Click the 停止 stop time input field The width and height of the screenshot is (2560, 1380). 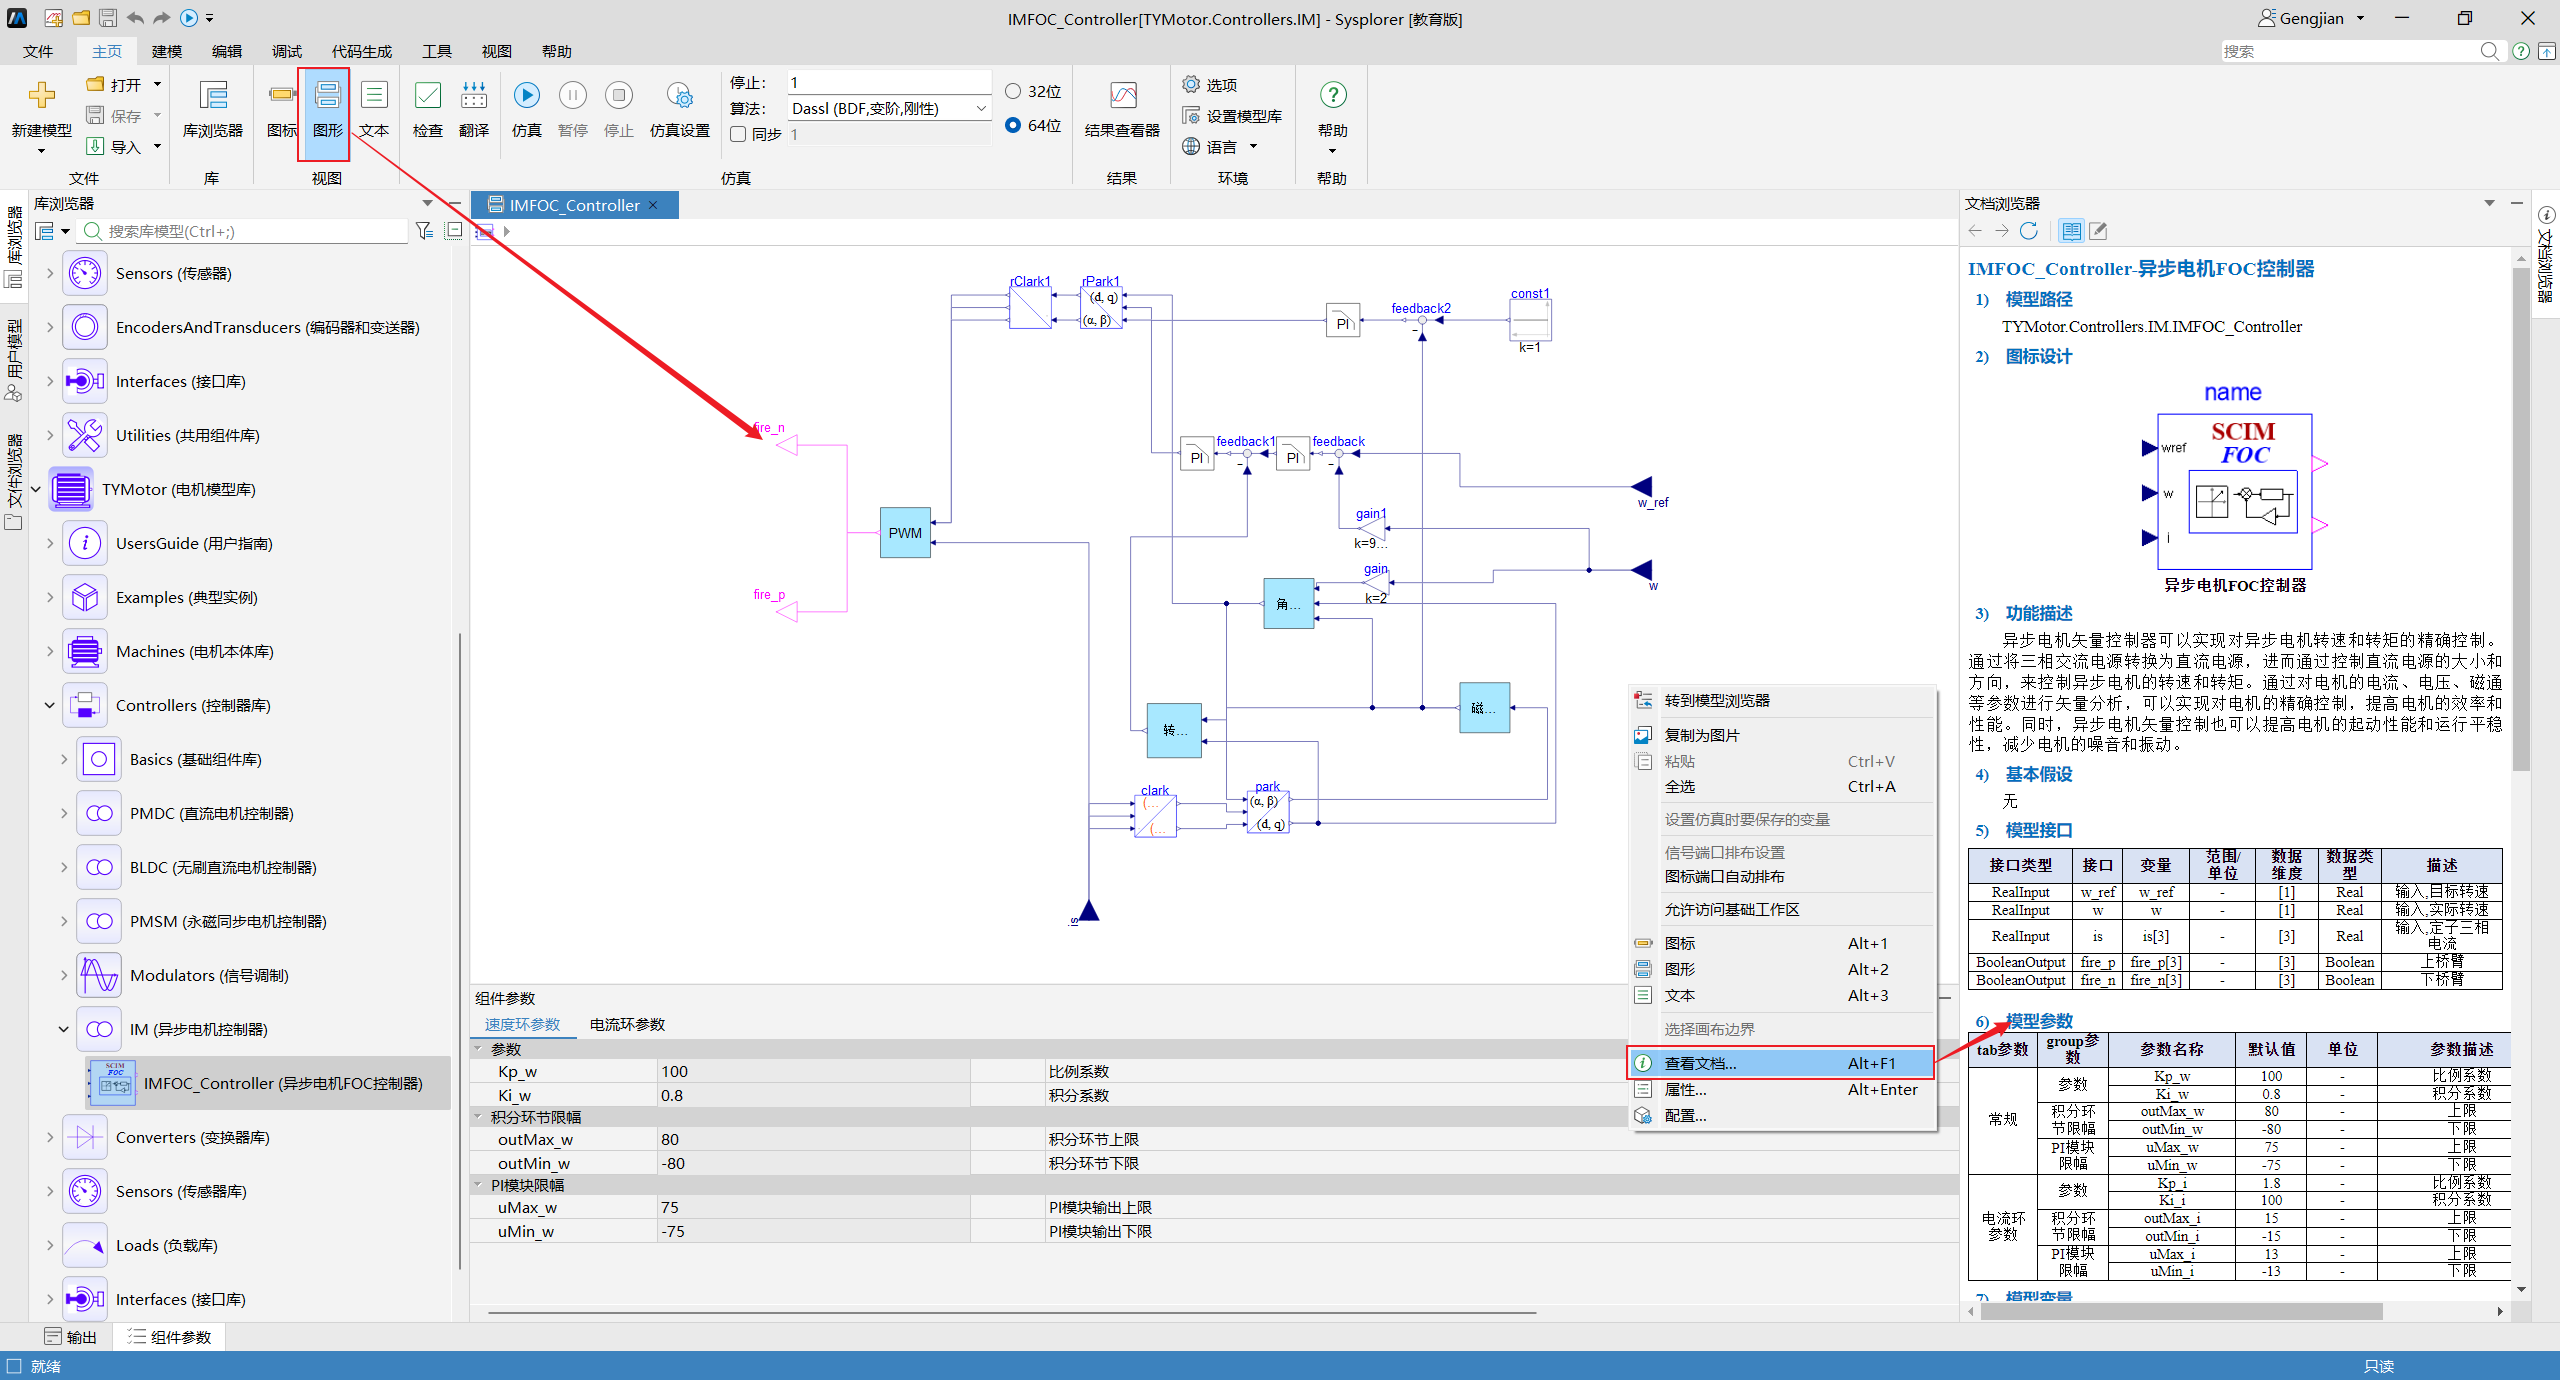click(x=889, y=82)
